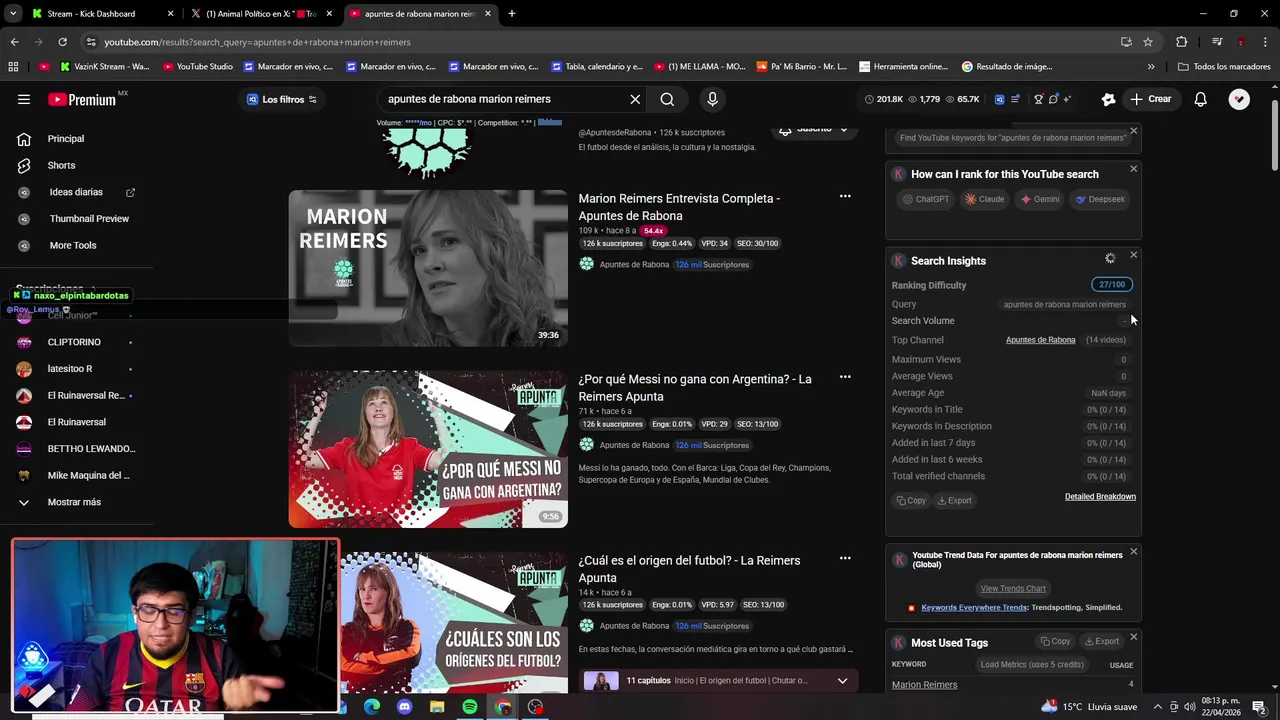Open Search Insights settings gear
The width and height of the screenshot is (1280, 720).
1110,259
